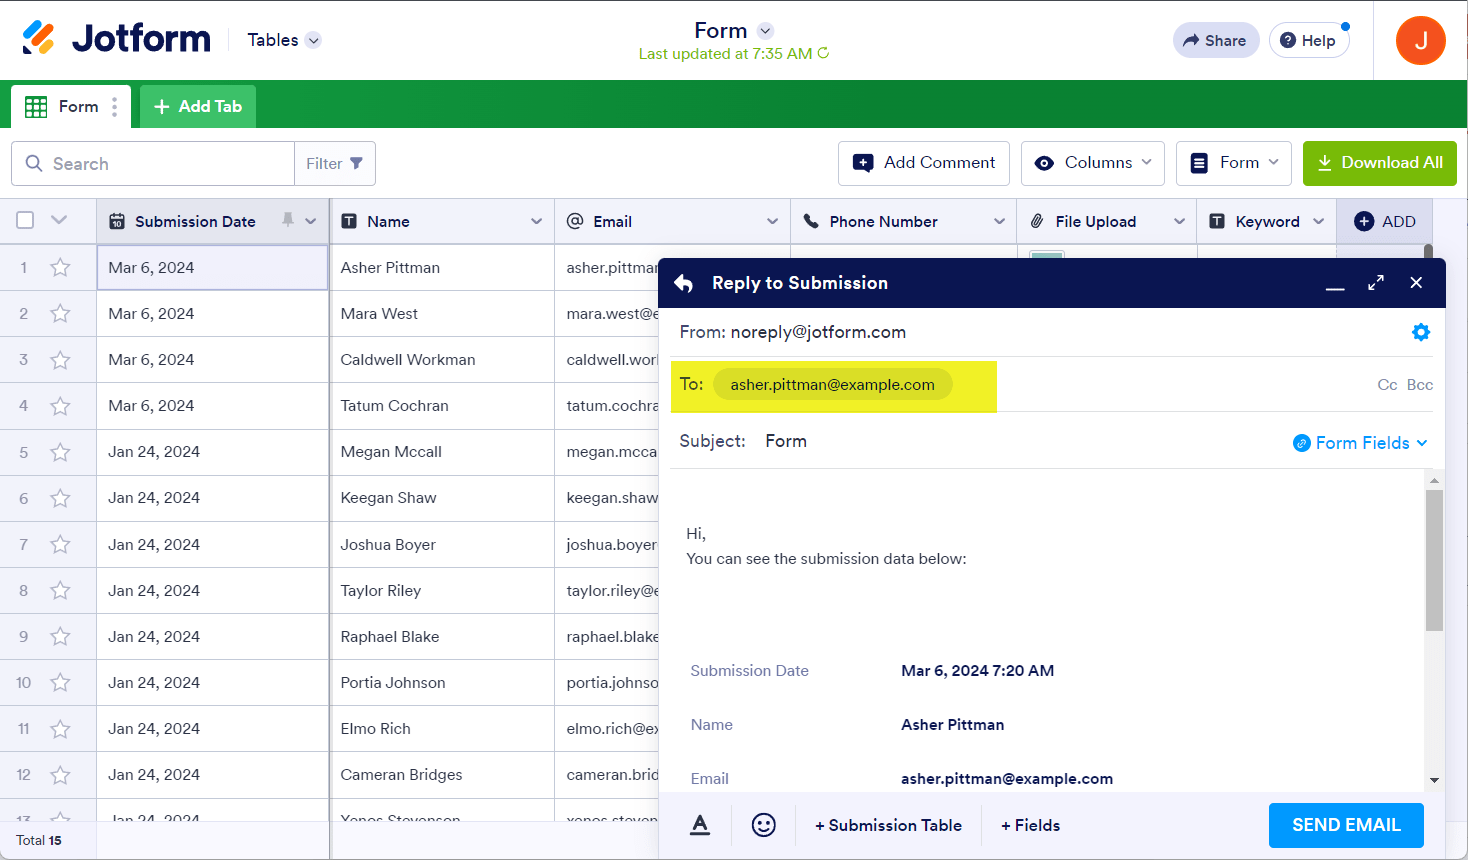Open the Email column menu arrow
The image size is (1468, 860).
pyautogui.click(x=773, y=221)
